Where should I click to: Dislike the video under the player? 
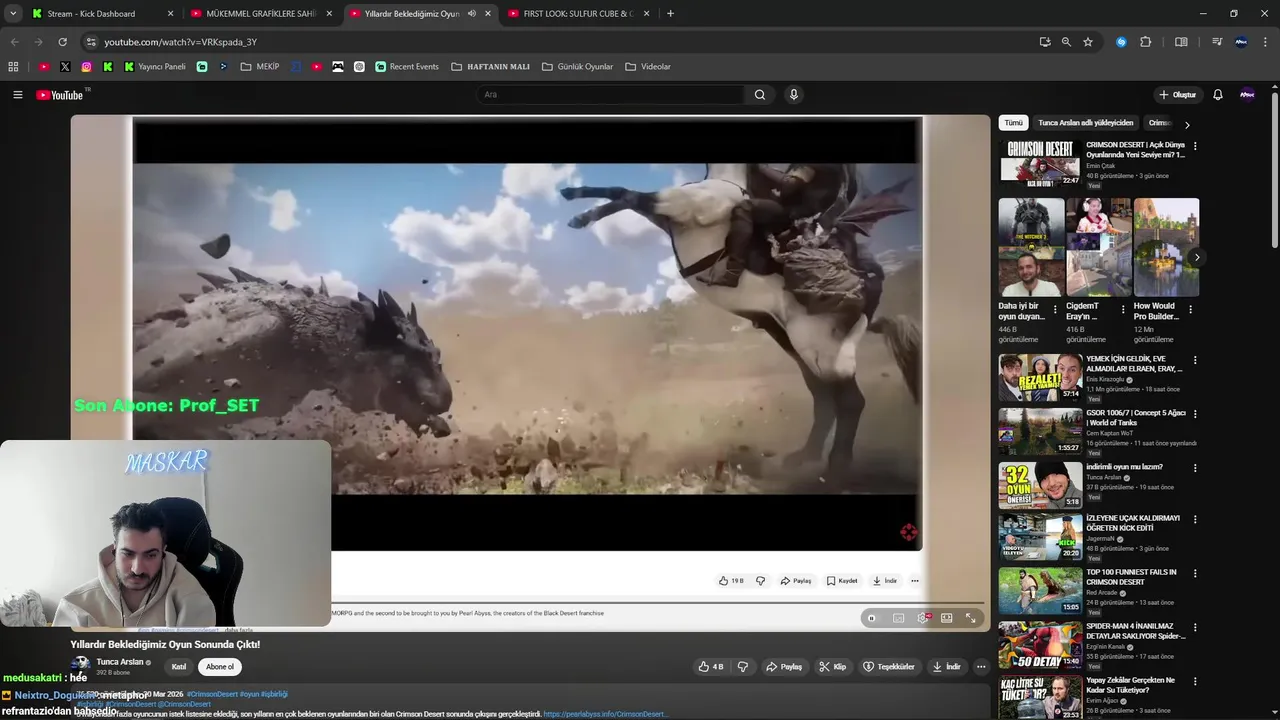(x=743, y=667)
